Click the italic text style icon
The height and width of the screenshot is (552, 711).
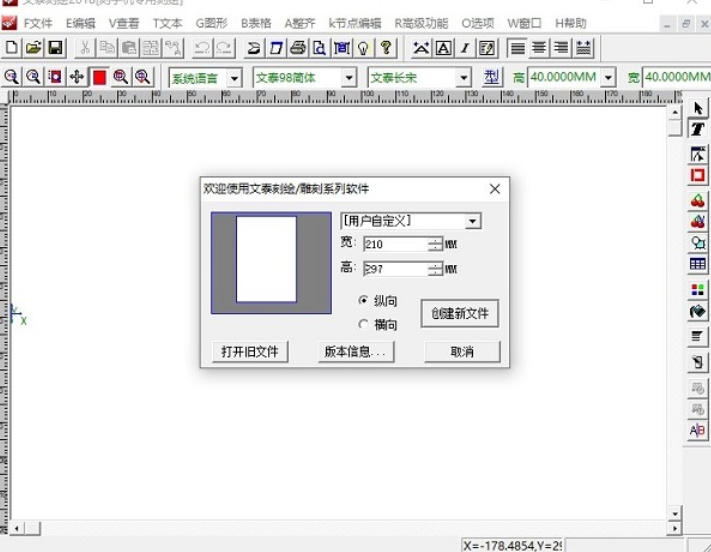click(x=465, y=48)
